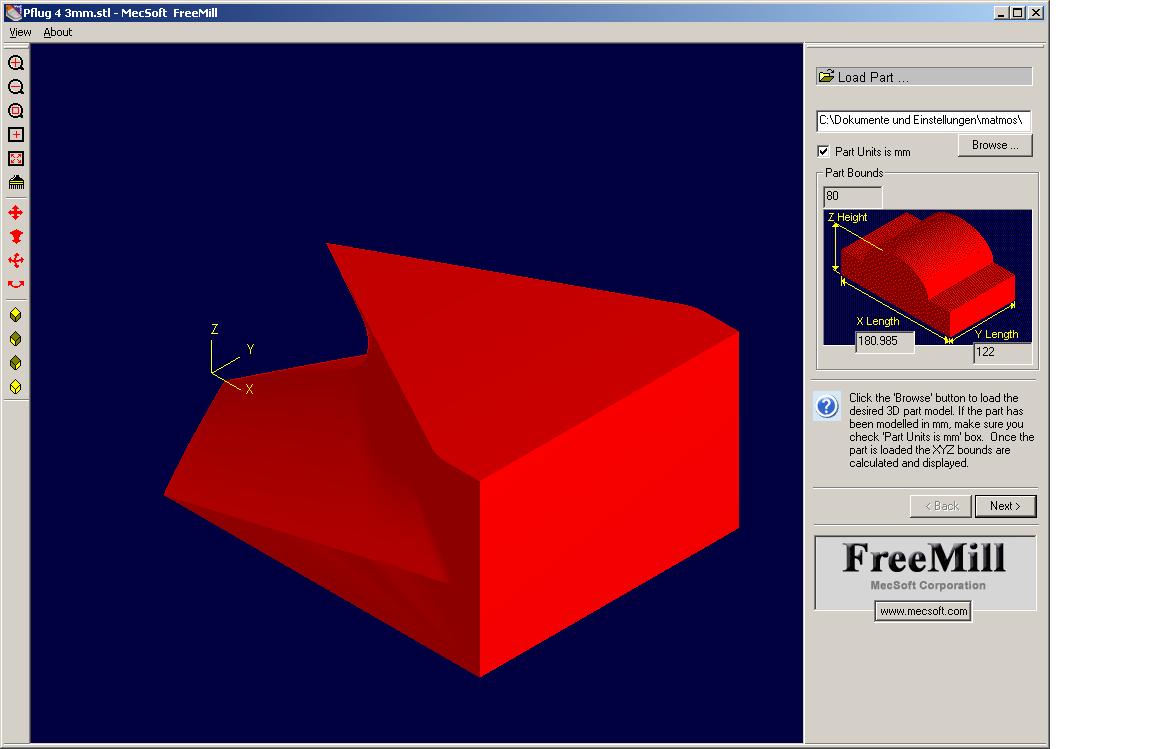Click the Y Length field showing 122
The height and width of the screenshot is (749, 1172).
[x=1002, y=352]
